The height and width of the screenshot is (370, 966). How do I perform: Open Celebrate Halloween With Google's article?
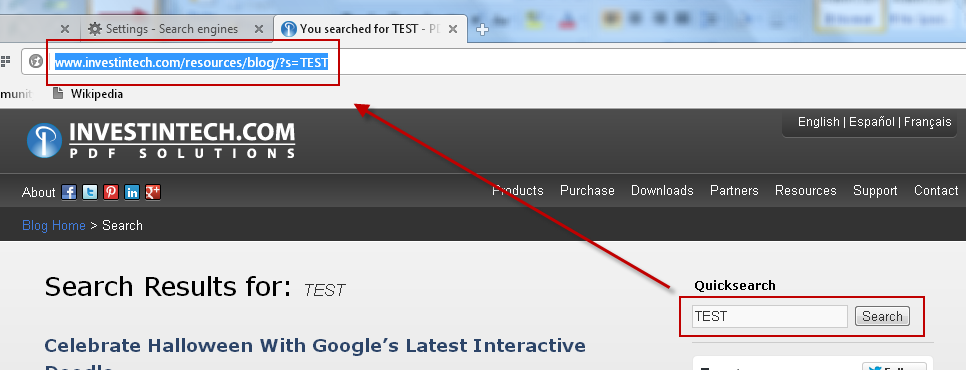click(x=315, y=354)
